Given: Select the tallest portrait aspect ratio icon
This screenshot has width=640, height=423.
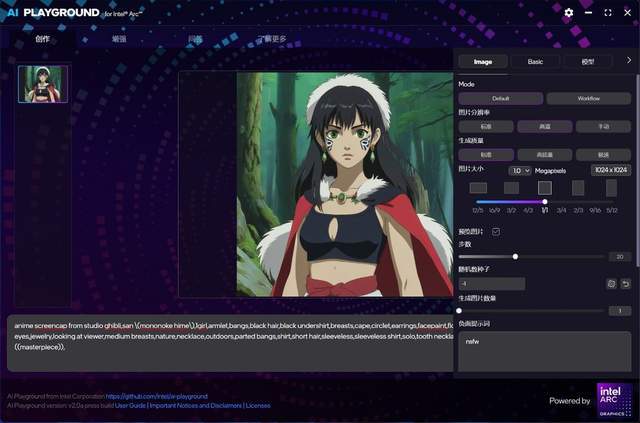Looking at the screenshot, I should pyautogui.click(x=611, y=188).
